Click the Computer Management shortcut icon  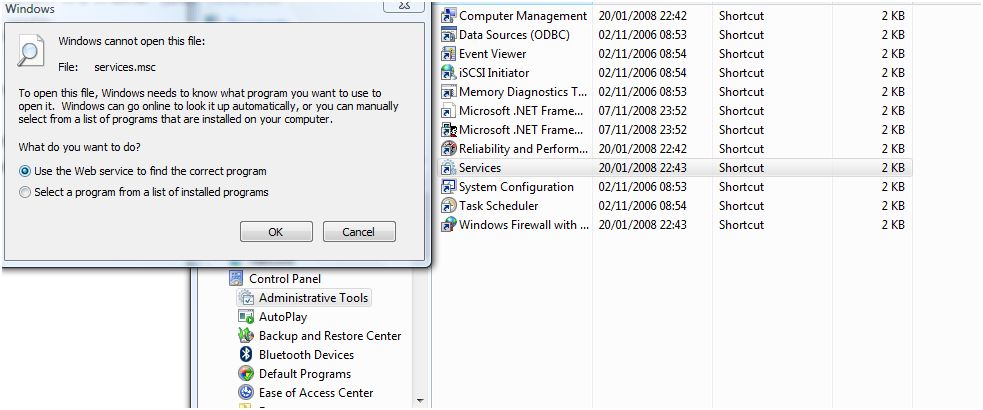[x=448, y=16]
